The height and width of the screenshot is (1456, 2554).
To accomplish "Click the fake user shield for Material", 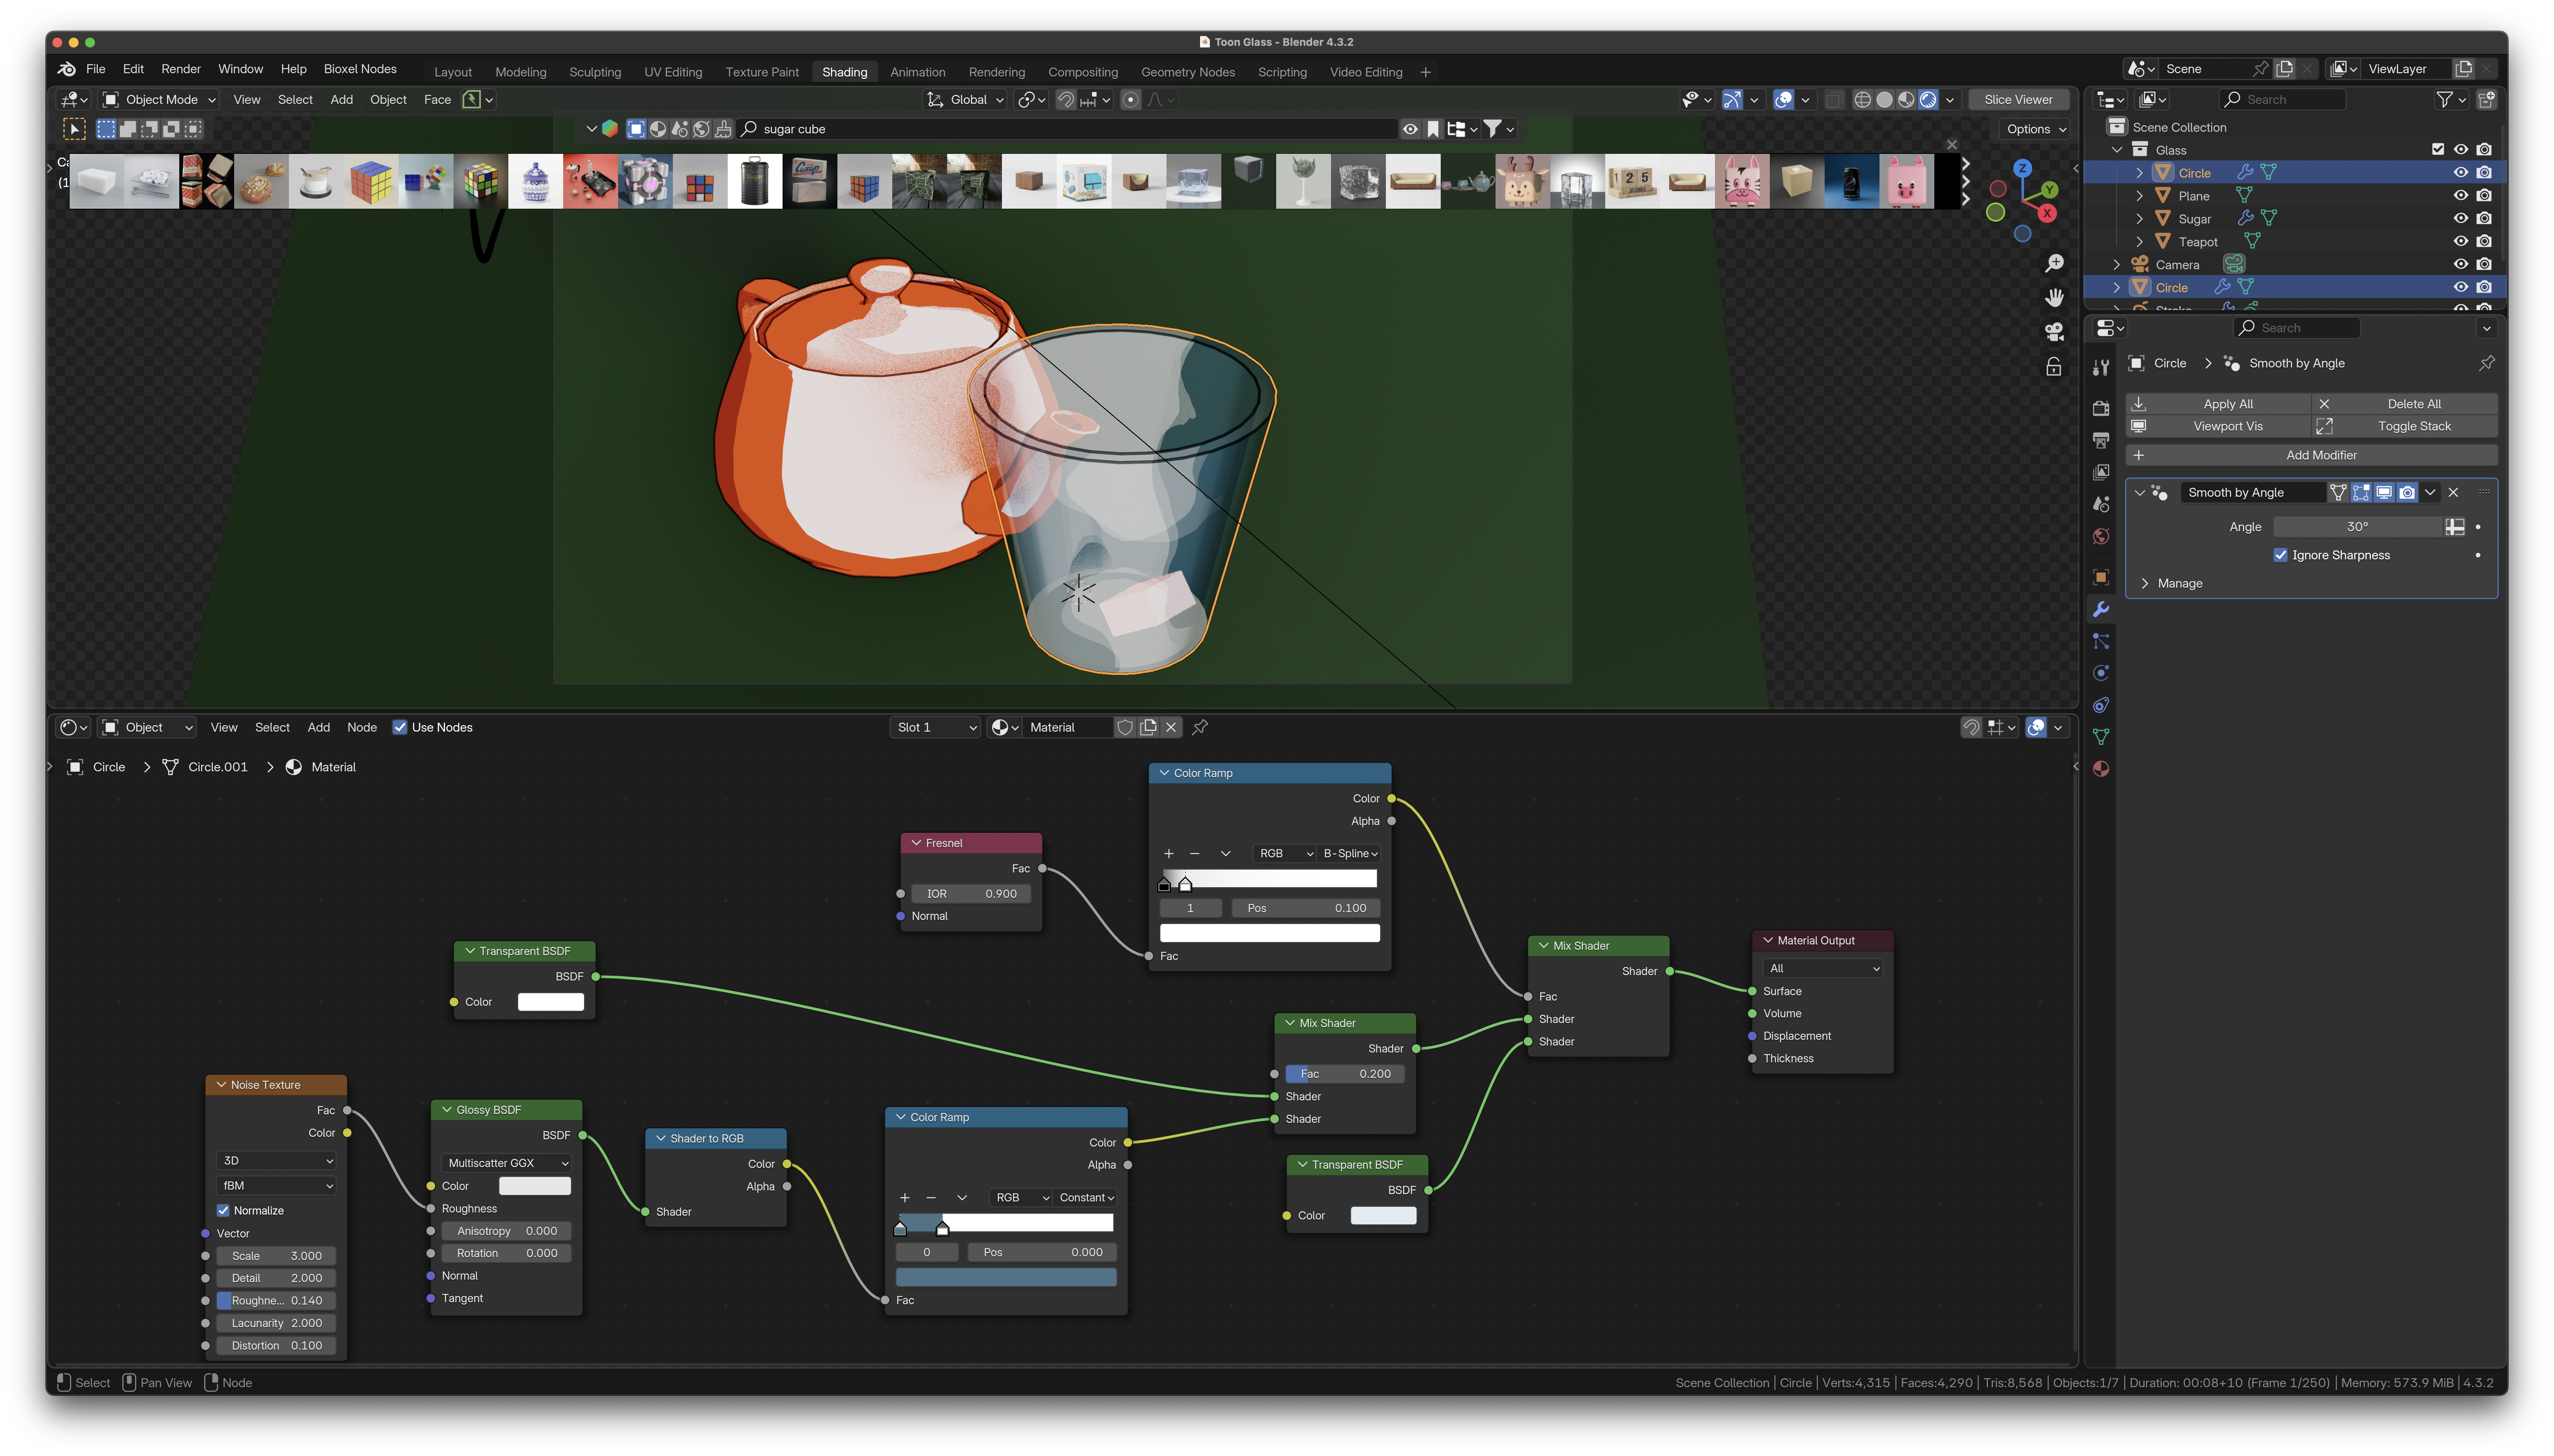I will click(x=1125, y=727).
